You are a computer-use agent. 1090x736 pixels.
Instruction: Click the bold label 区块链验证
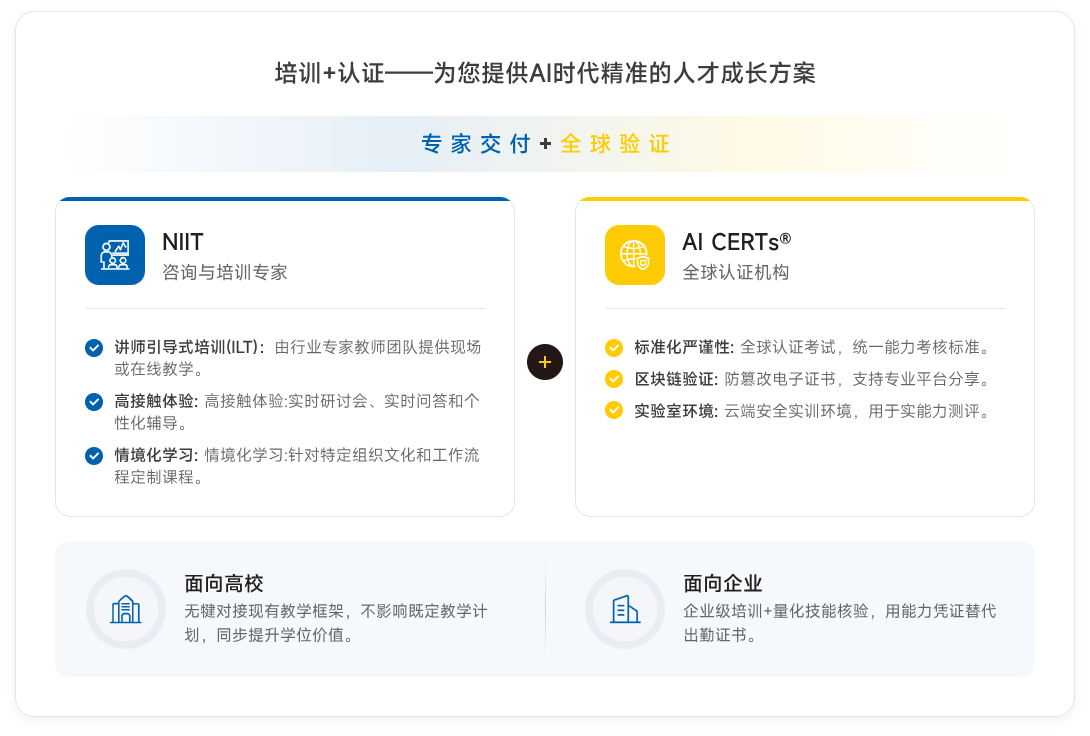[x=676, y=379]
